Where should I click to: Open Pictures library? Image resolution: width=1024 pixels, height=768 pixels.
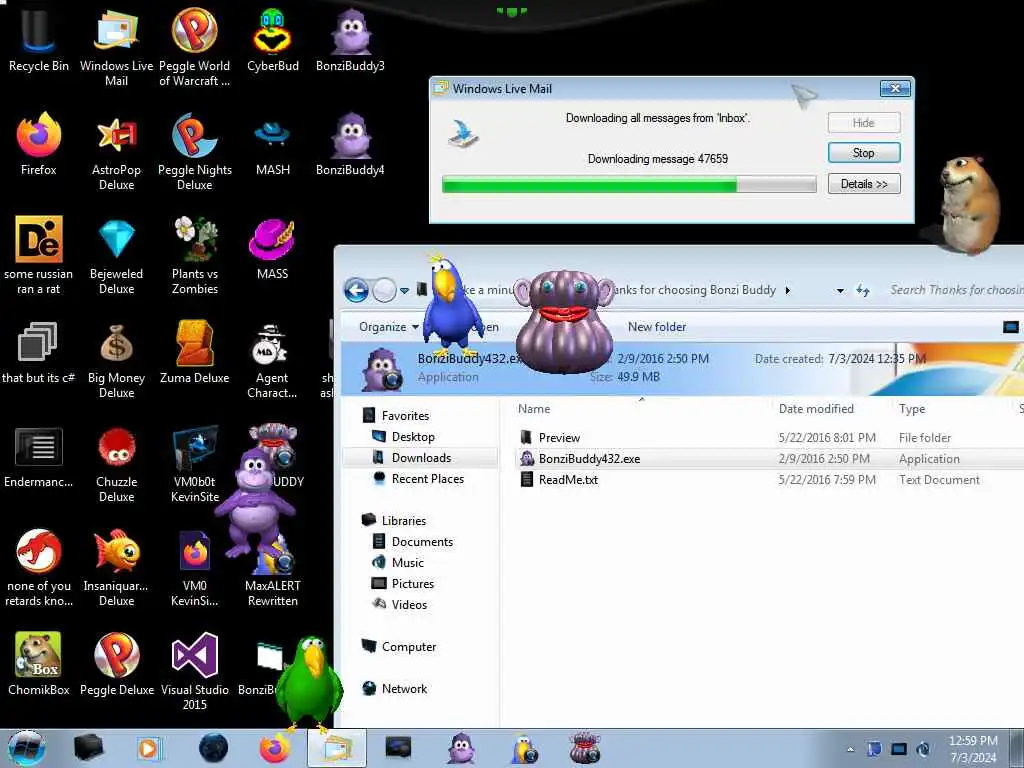(x=413, y=583)
